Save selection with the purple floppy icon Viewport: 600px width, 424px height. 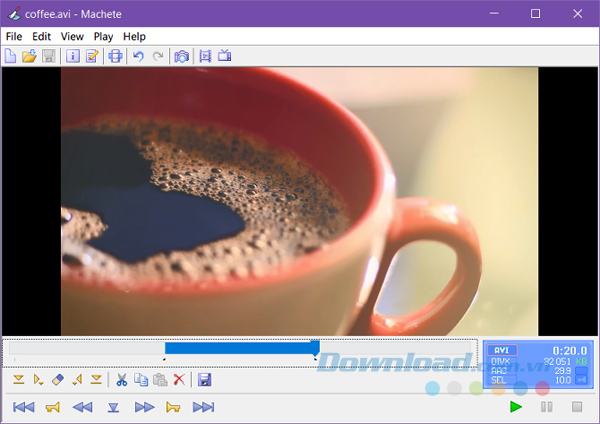(x=204, y=380)
